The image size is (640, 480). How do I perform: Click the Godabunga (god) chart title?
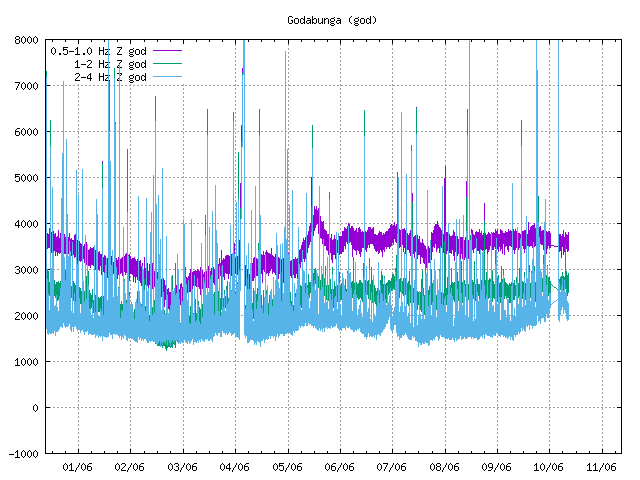[x=332, y=20]
